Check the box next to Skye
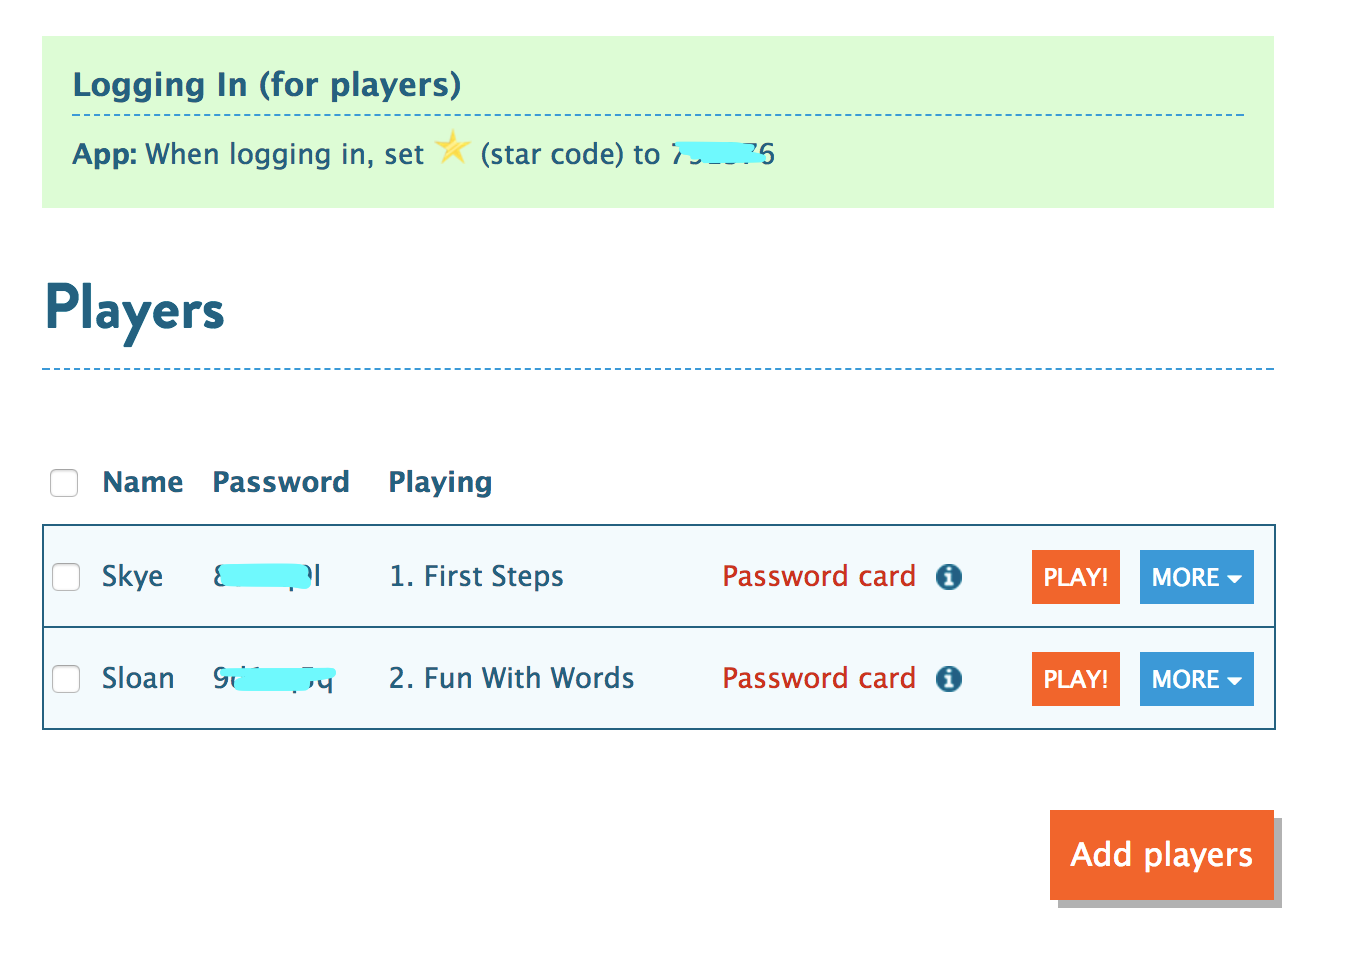 (66, 577)
